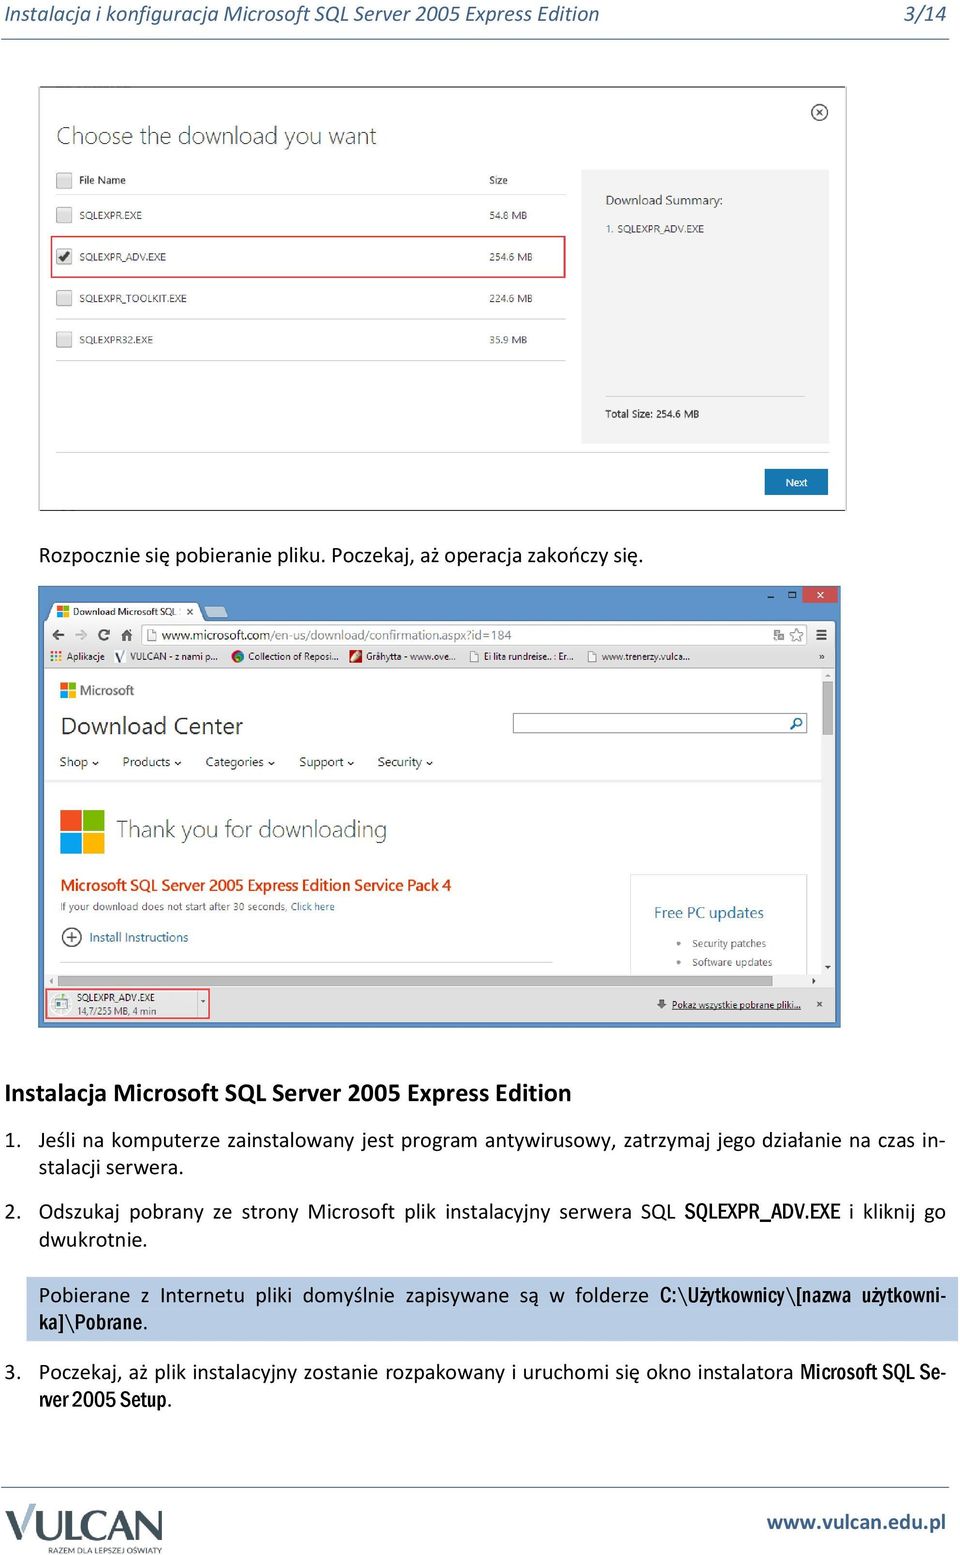Click the horizontal scrollbar thumb
Viewport: 960px width, 1555px height.
415,981
